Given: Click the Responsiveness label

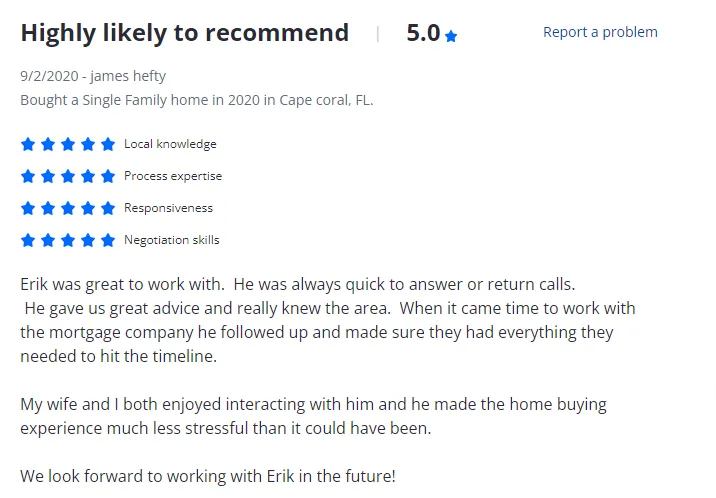Looking at the screenshot, I should (x=168, y=208).
